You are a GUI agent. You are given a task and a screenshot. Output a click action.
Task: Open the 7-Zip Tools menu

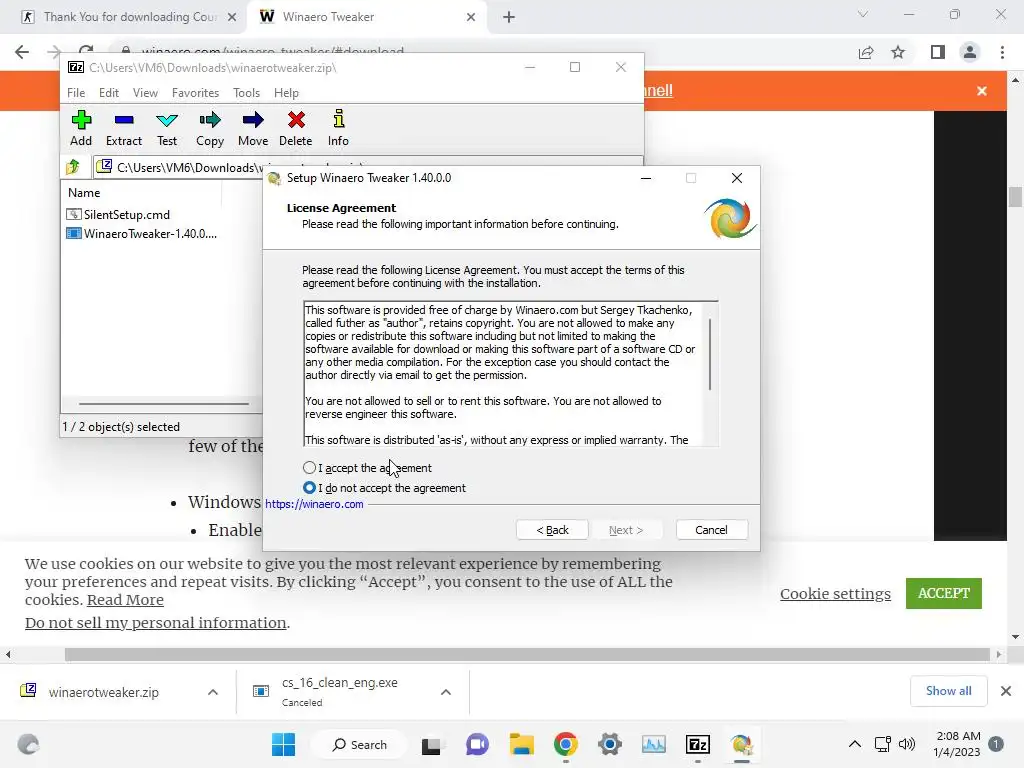pyautogui.click(x=246, y=93)
